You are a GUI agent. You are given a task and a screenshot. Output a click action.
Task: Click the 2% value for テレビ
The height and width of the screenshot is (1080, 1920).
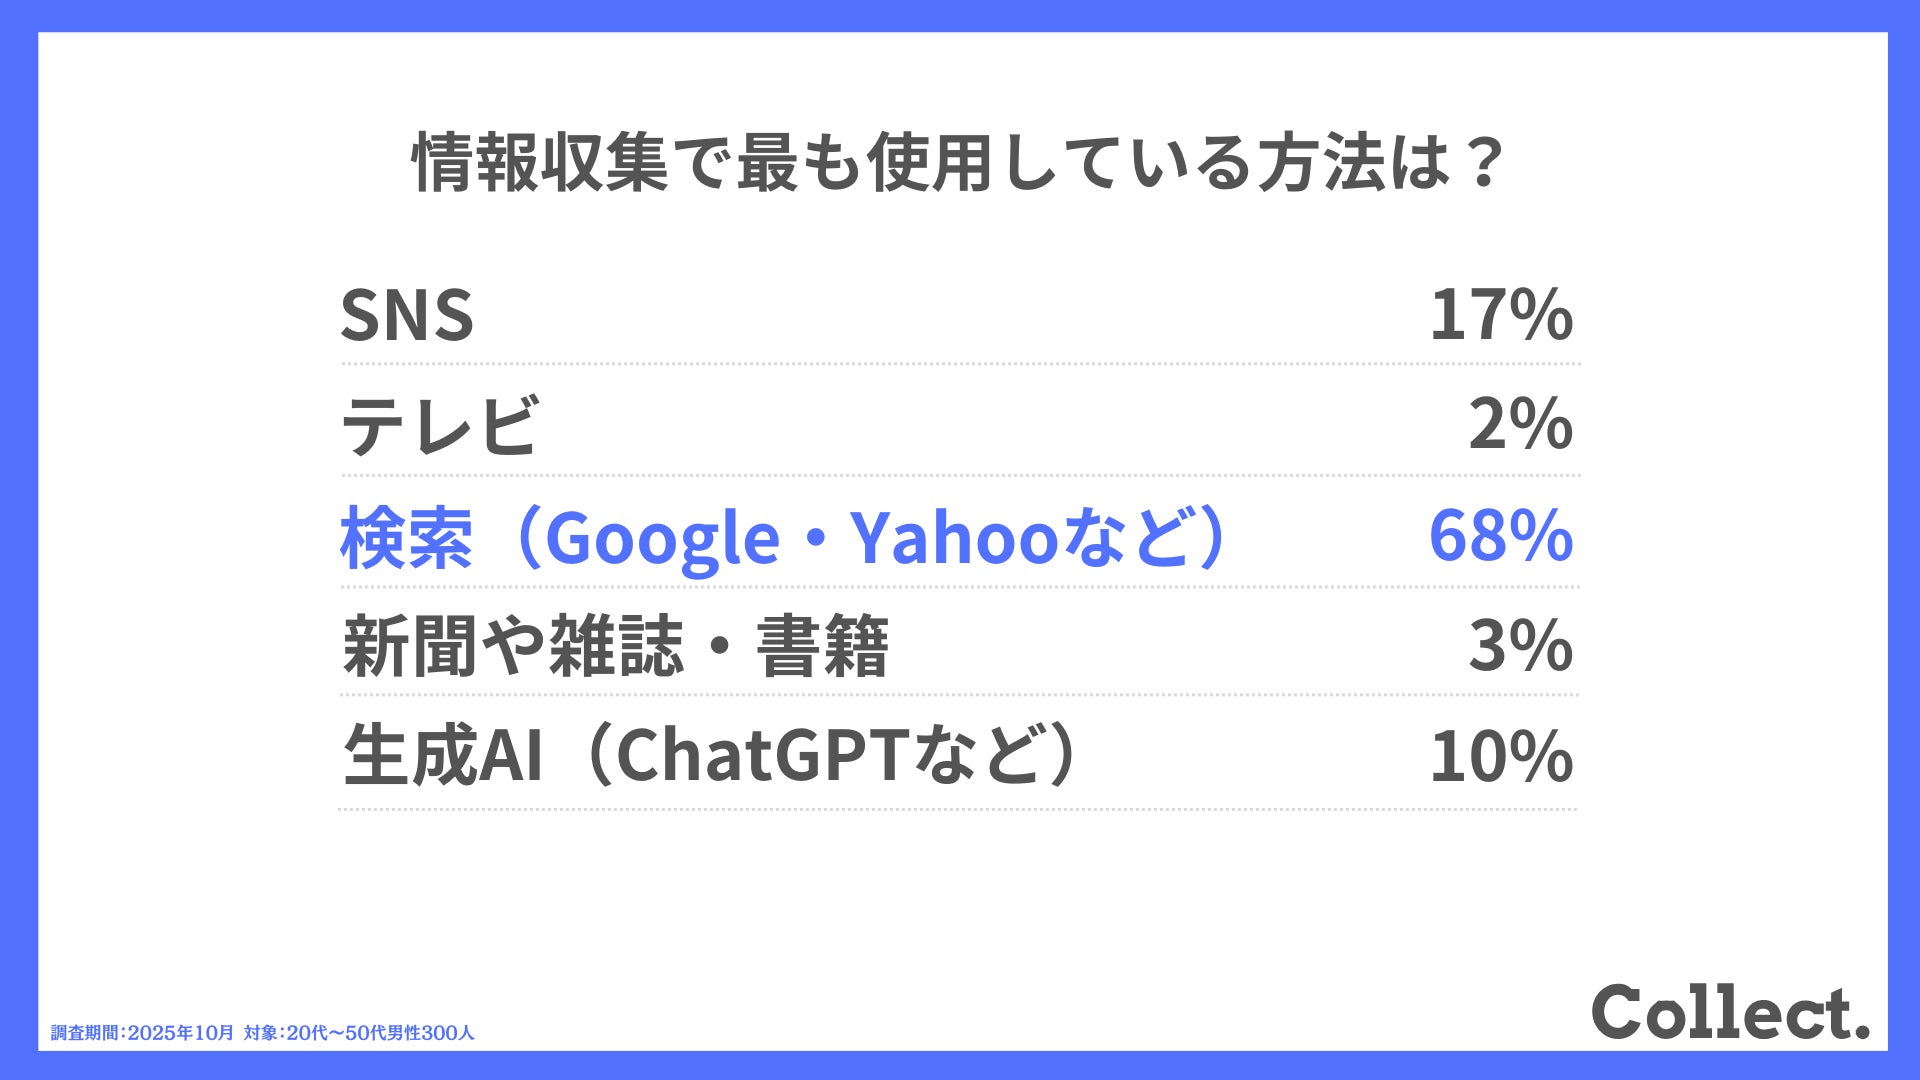(1520, 425)
